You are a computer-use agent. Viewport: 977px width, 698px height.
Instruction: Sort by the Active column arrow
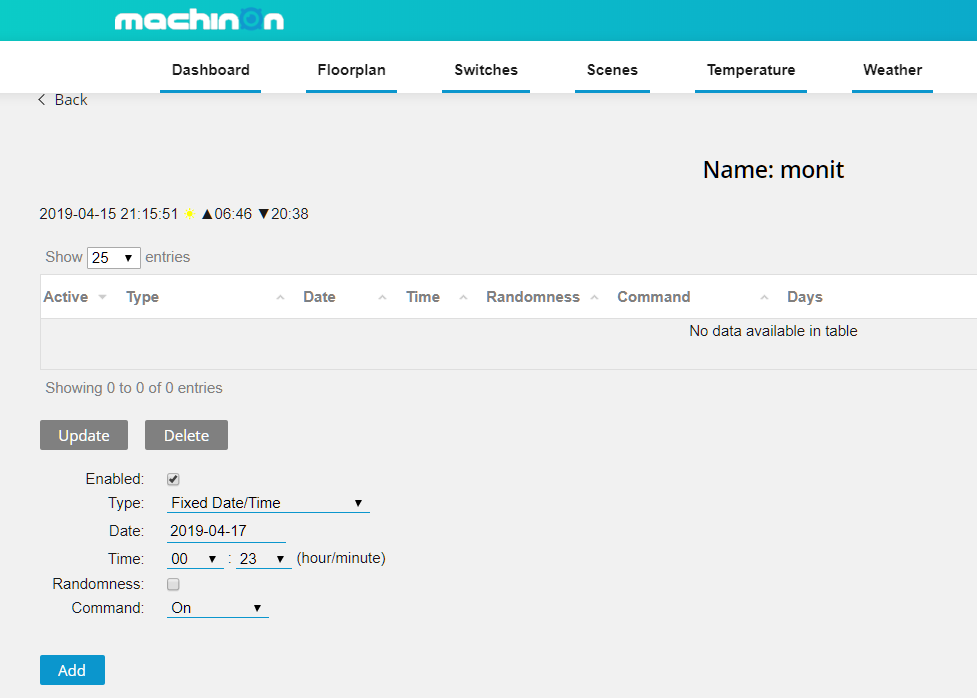click(x=102, y=298)
